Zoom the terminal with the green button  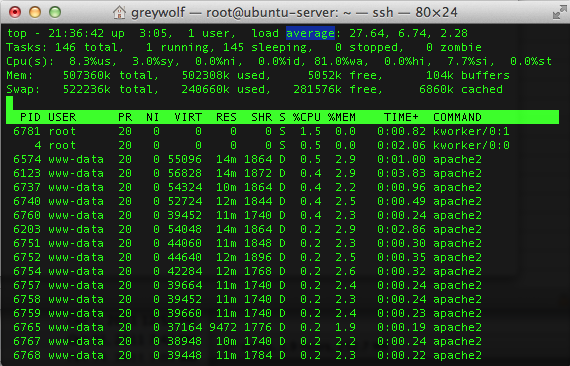55,12
